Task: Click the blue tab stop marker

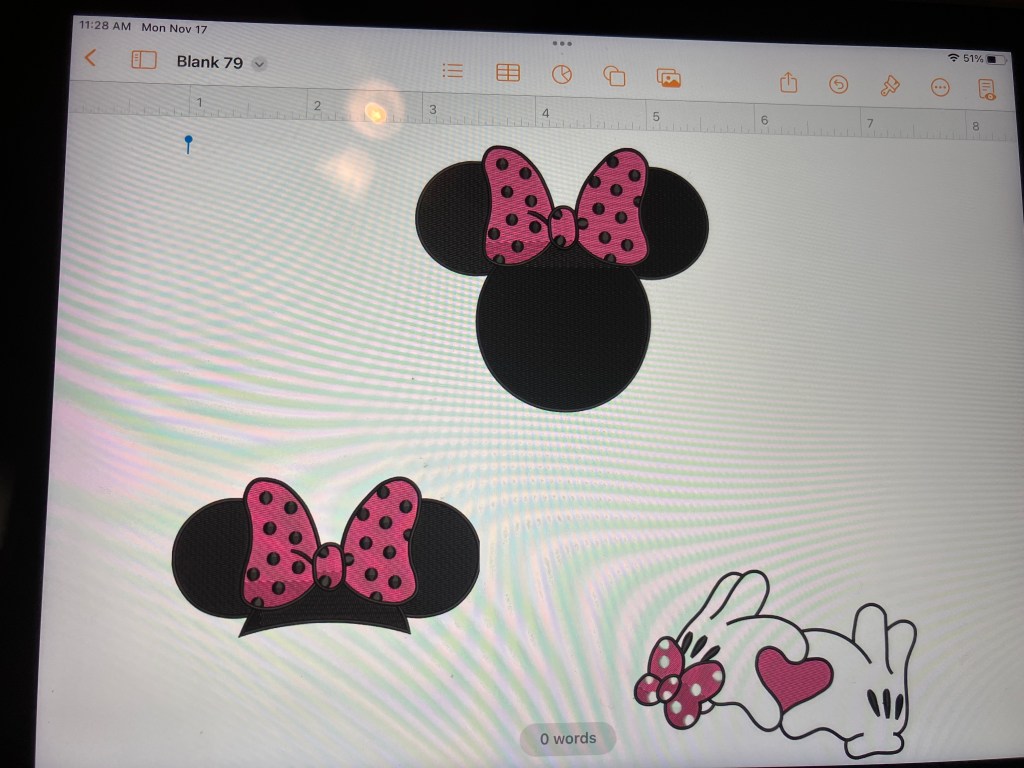Action: [x=188, y=143]
